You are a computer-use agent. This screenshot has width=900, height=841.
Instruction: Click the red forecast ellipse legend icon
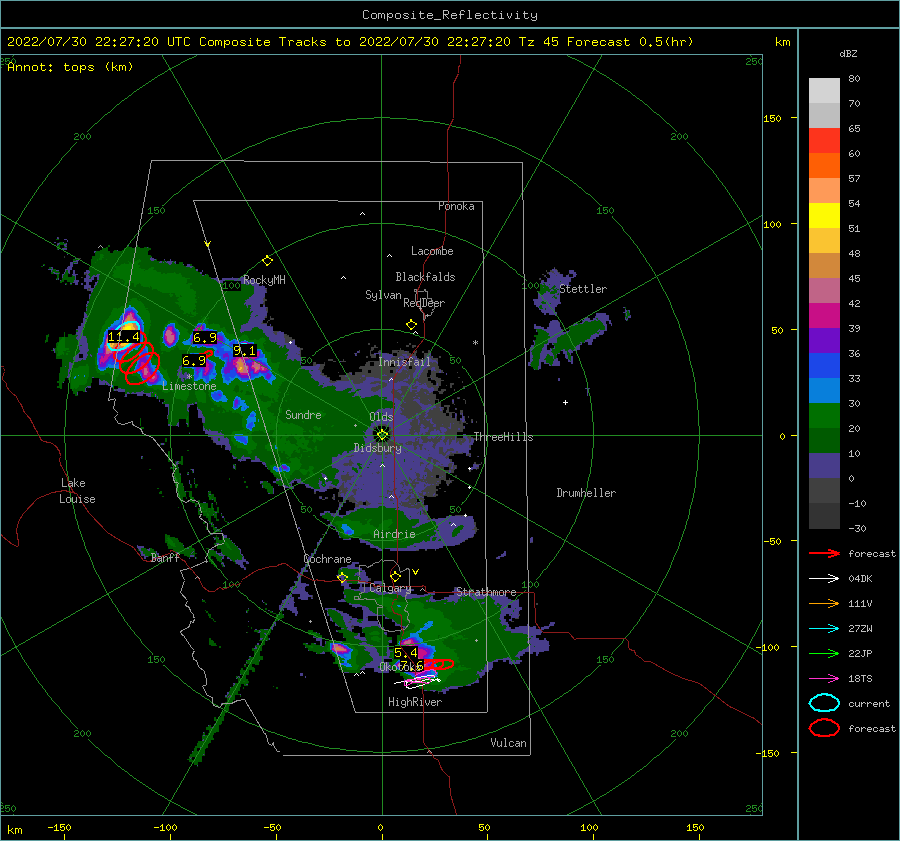point(824,728)
